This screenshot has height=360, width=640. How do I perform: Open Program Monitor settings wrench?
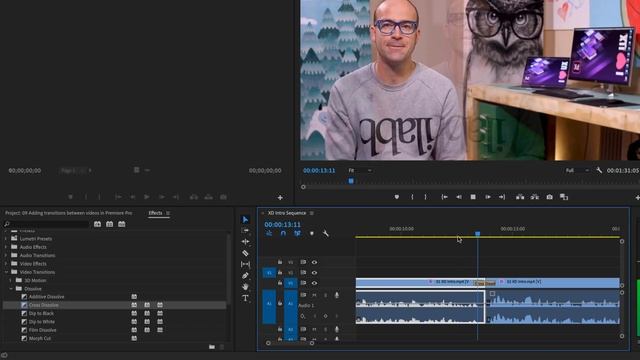click(599, 170)
